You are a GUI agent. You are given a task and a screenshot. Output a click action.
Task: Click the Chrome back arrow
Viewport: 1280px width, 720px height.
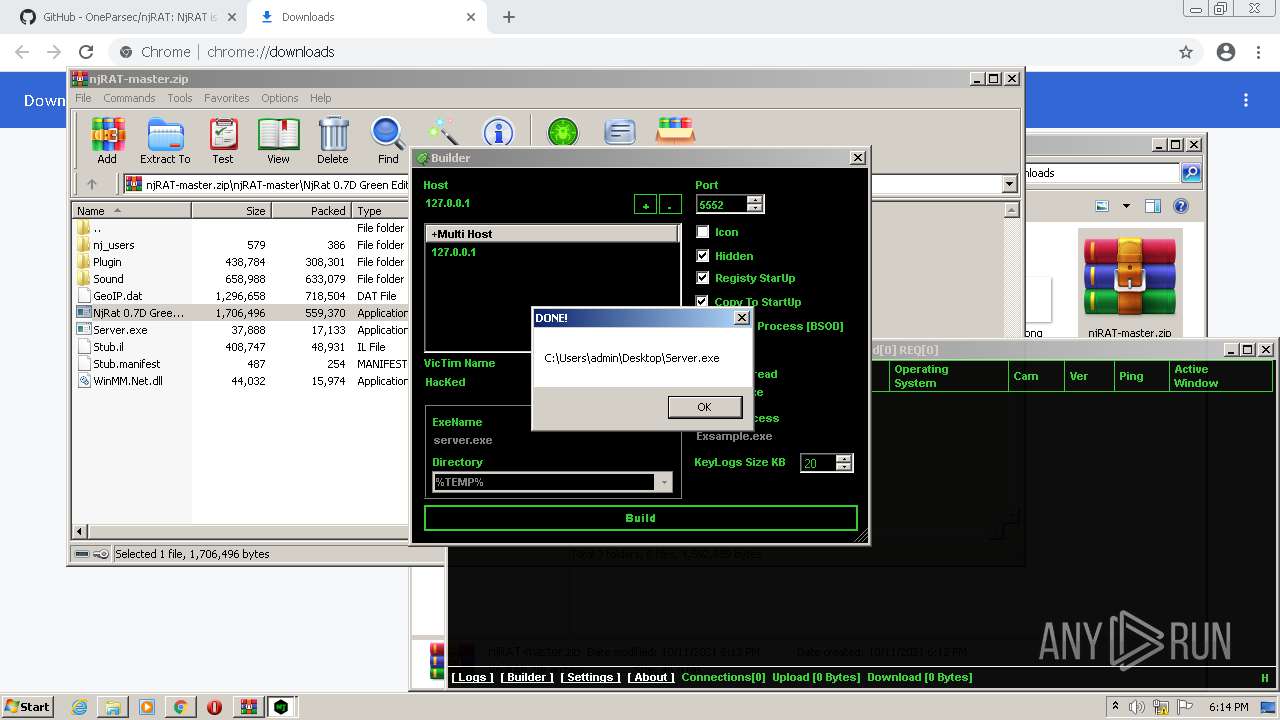22,52
